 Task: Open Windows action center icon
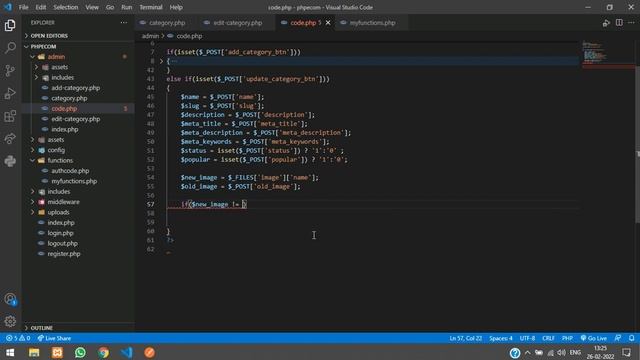tap(627, 353)
